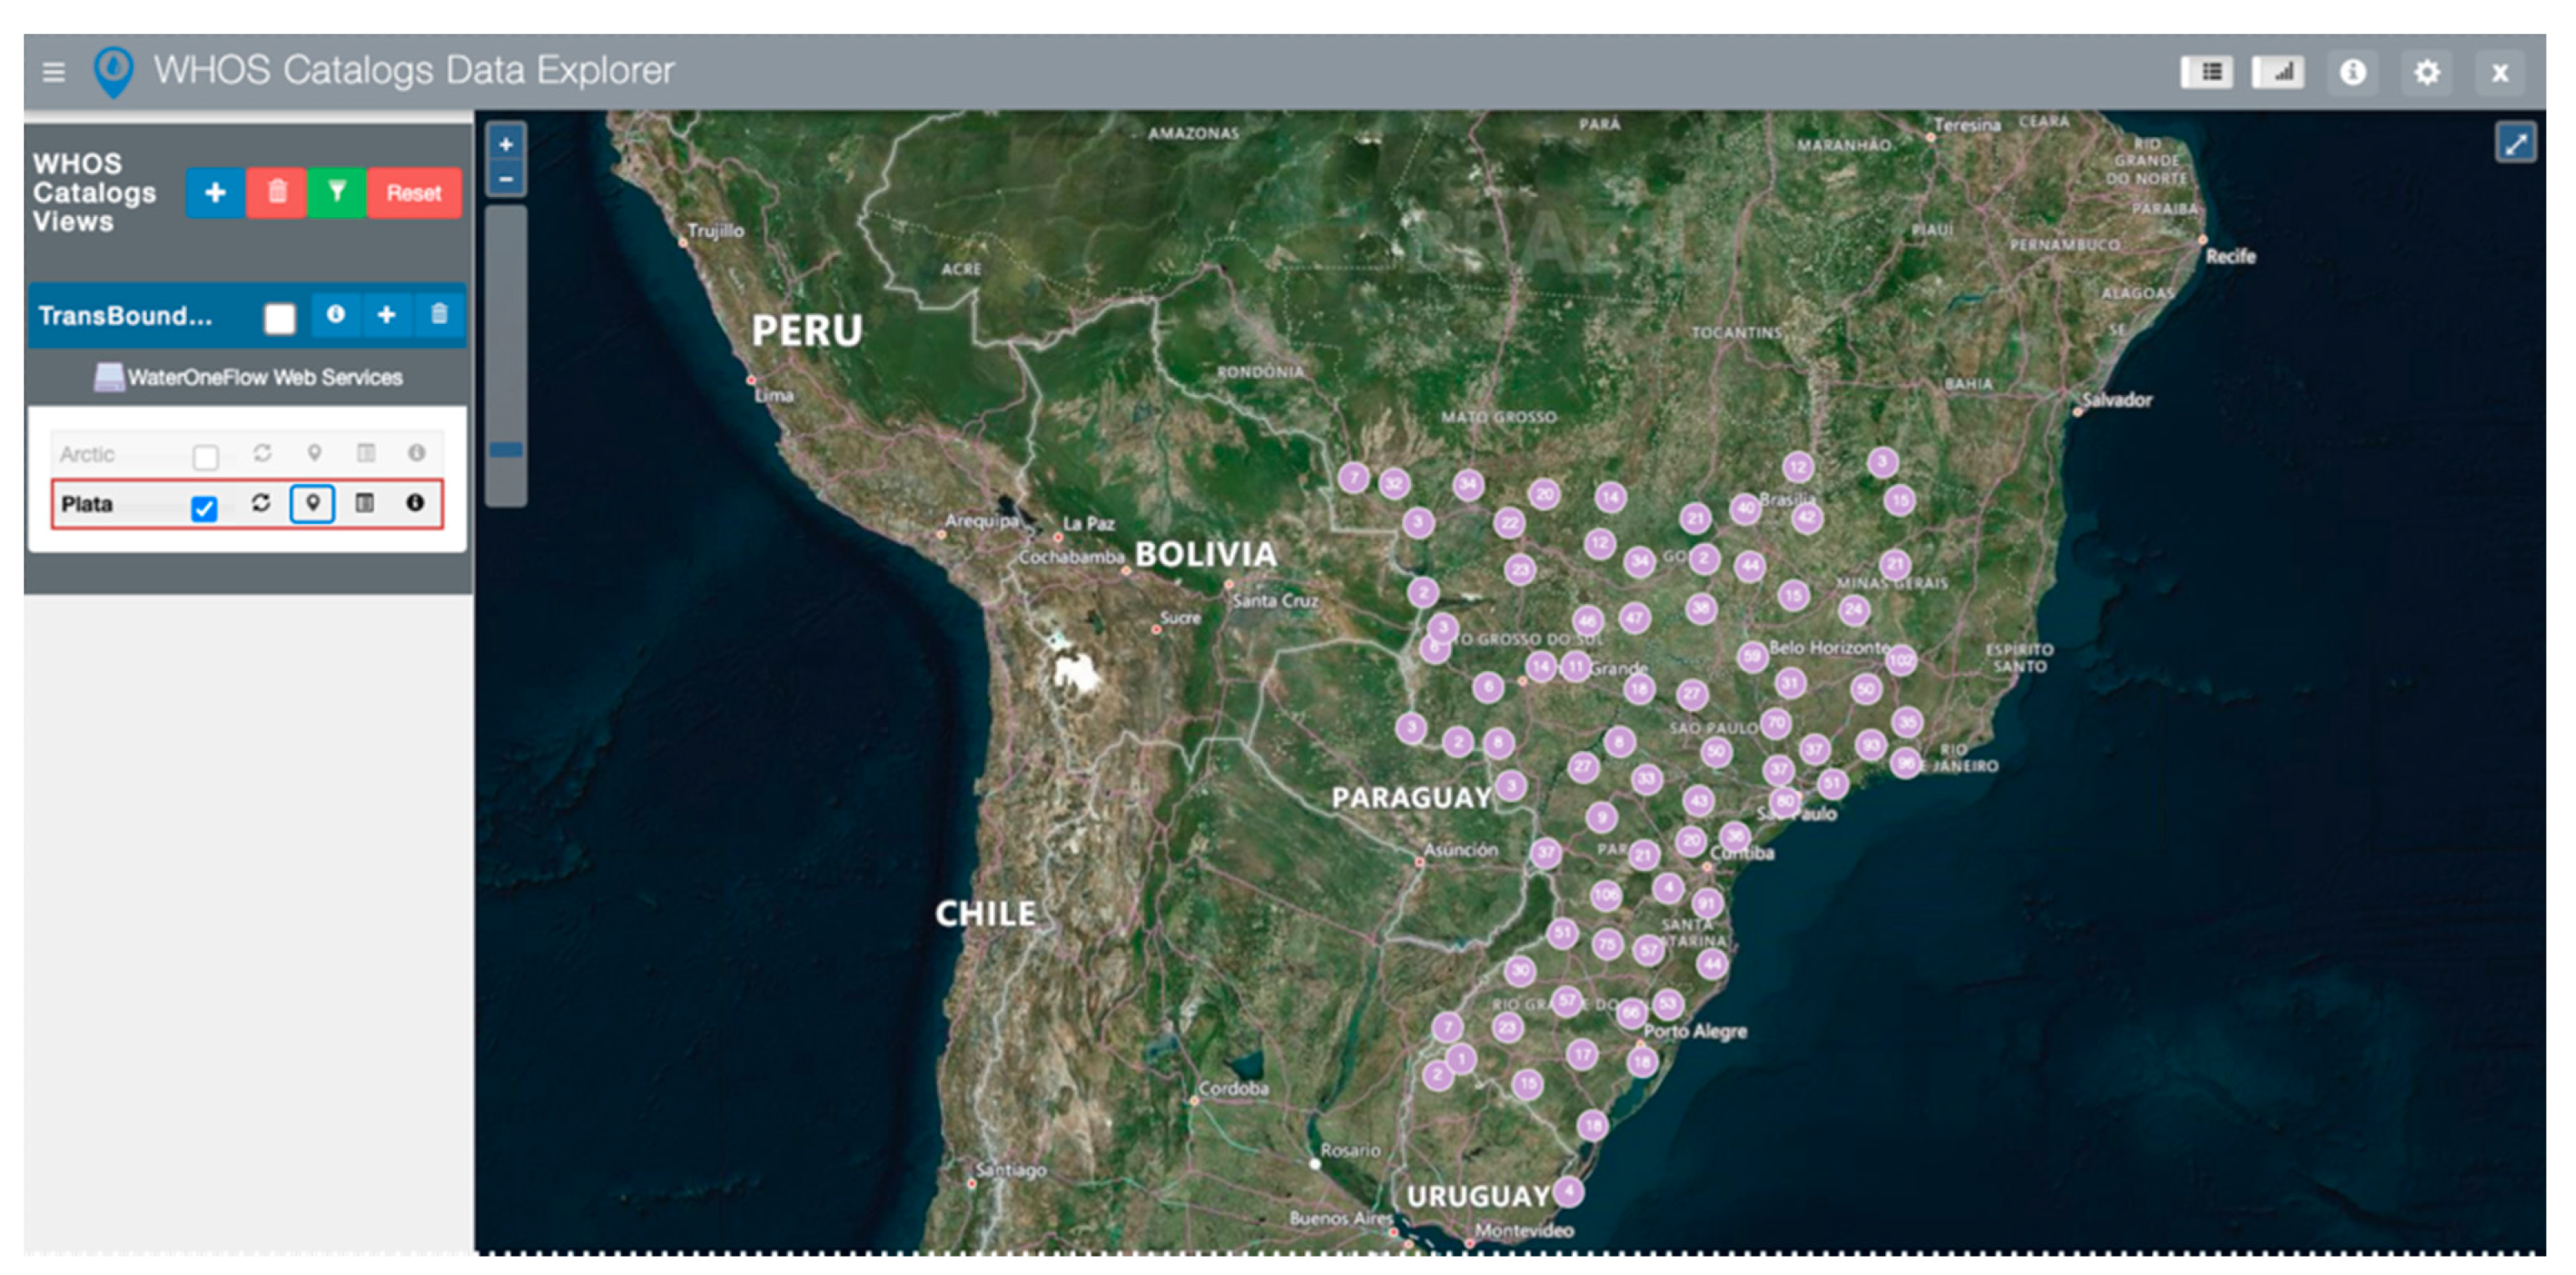Refresh the Plata catalog
2576x1275 pixels.
(x=261, y=503)
